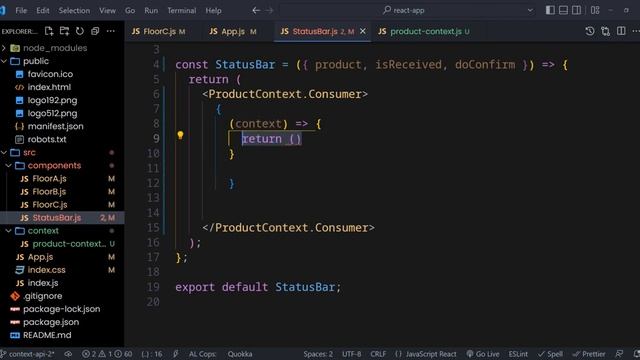Open README.md in Explorer
The height and width of the screenshot is (360, 640).
pos(47,335)
